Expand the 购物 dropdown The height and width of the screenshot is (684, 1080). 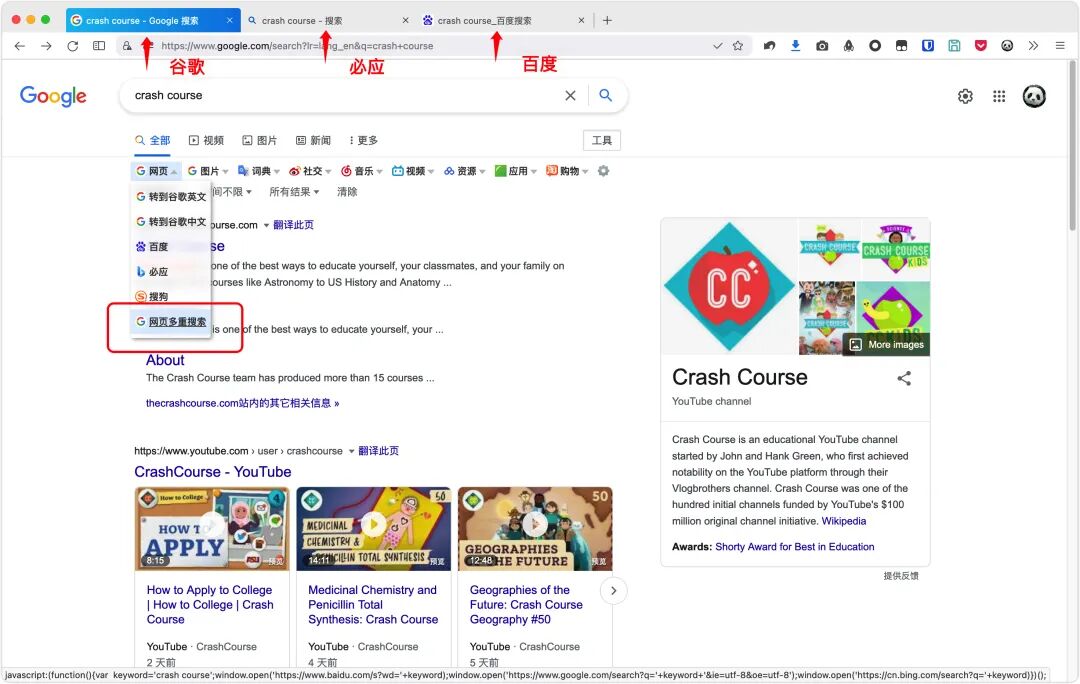(x=568, y=171)
